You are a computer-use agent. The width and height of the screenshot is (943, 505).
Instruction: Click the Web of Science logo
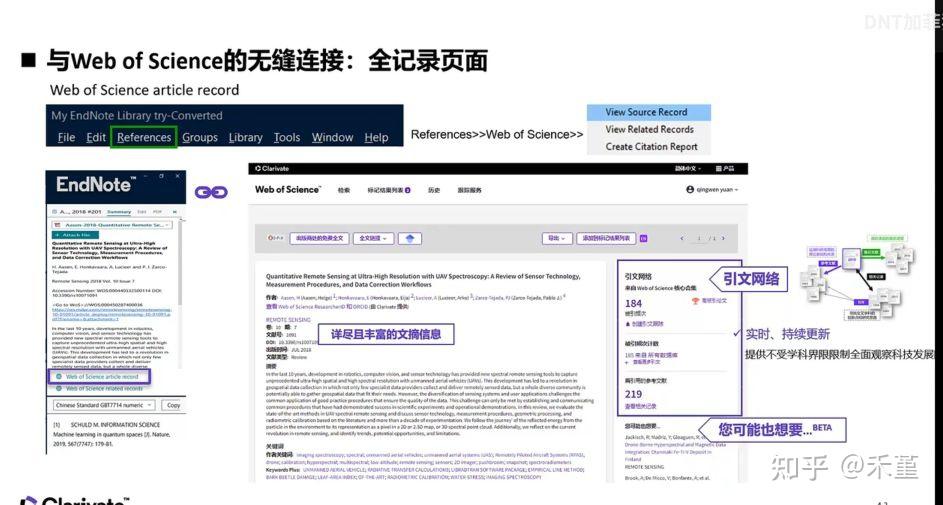(287, 189)
